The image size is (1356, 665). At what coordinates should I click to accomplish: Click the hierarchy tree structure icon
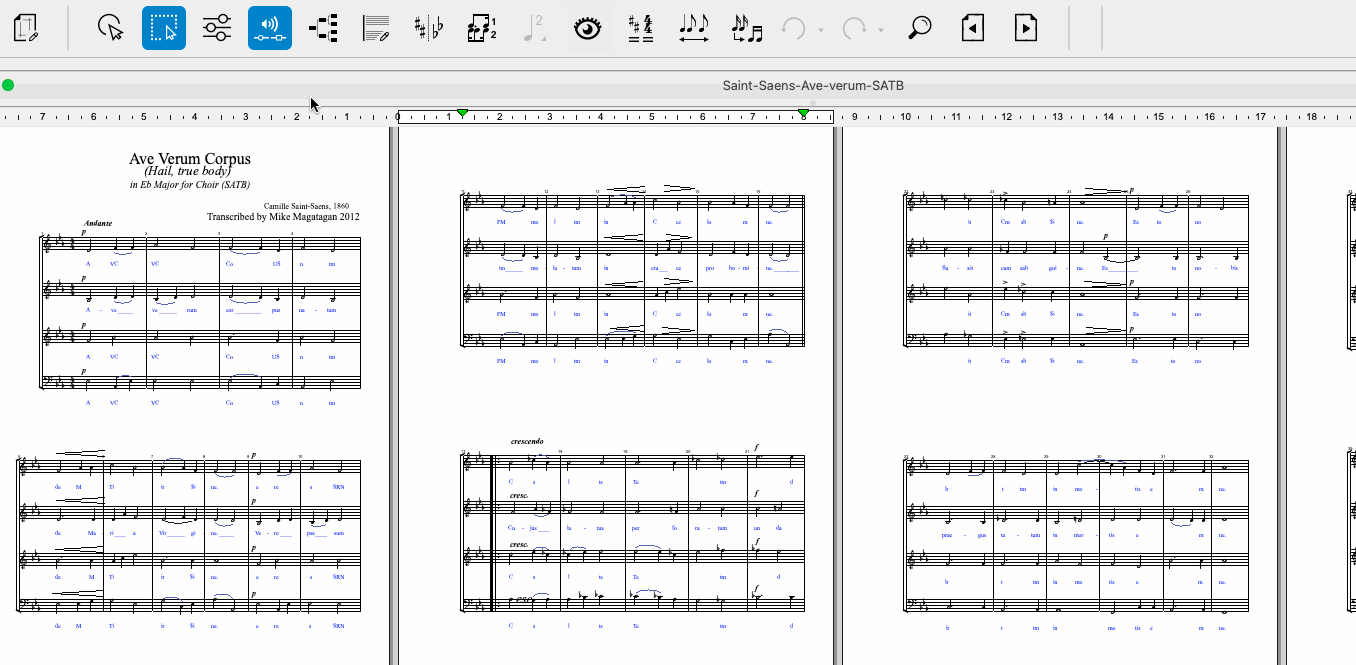(x=323, y=28)
